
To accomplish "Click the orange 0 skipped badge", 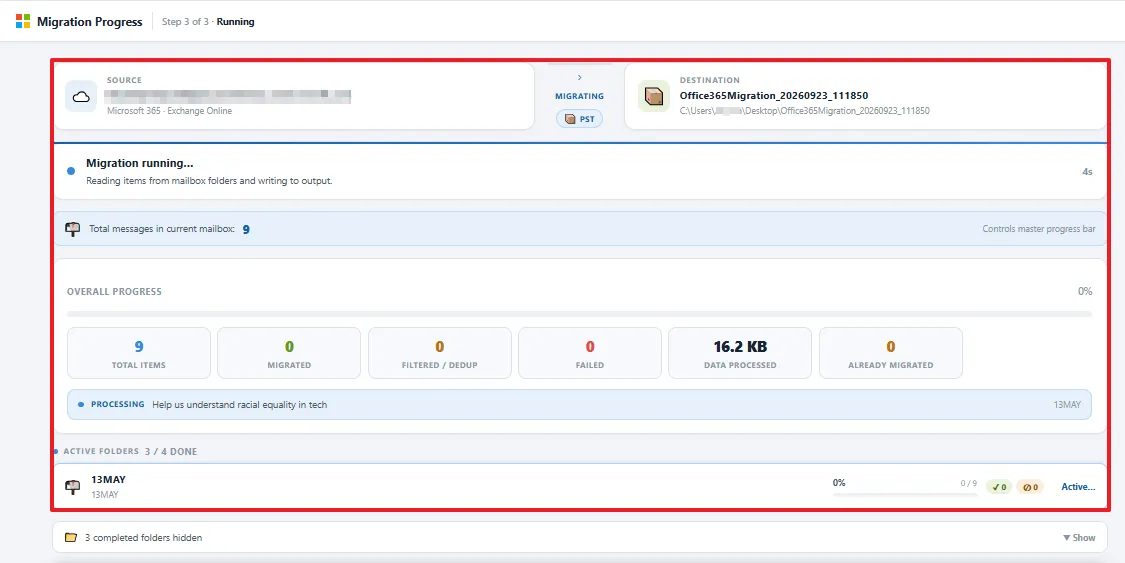I will point(1030,487).
